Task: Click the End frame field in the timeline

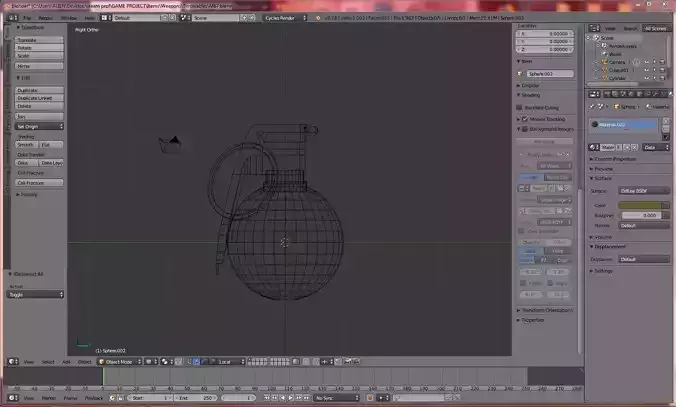Action: [x=197, y=398]
